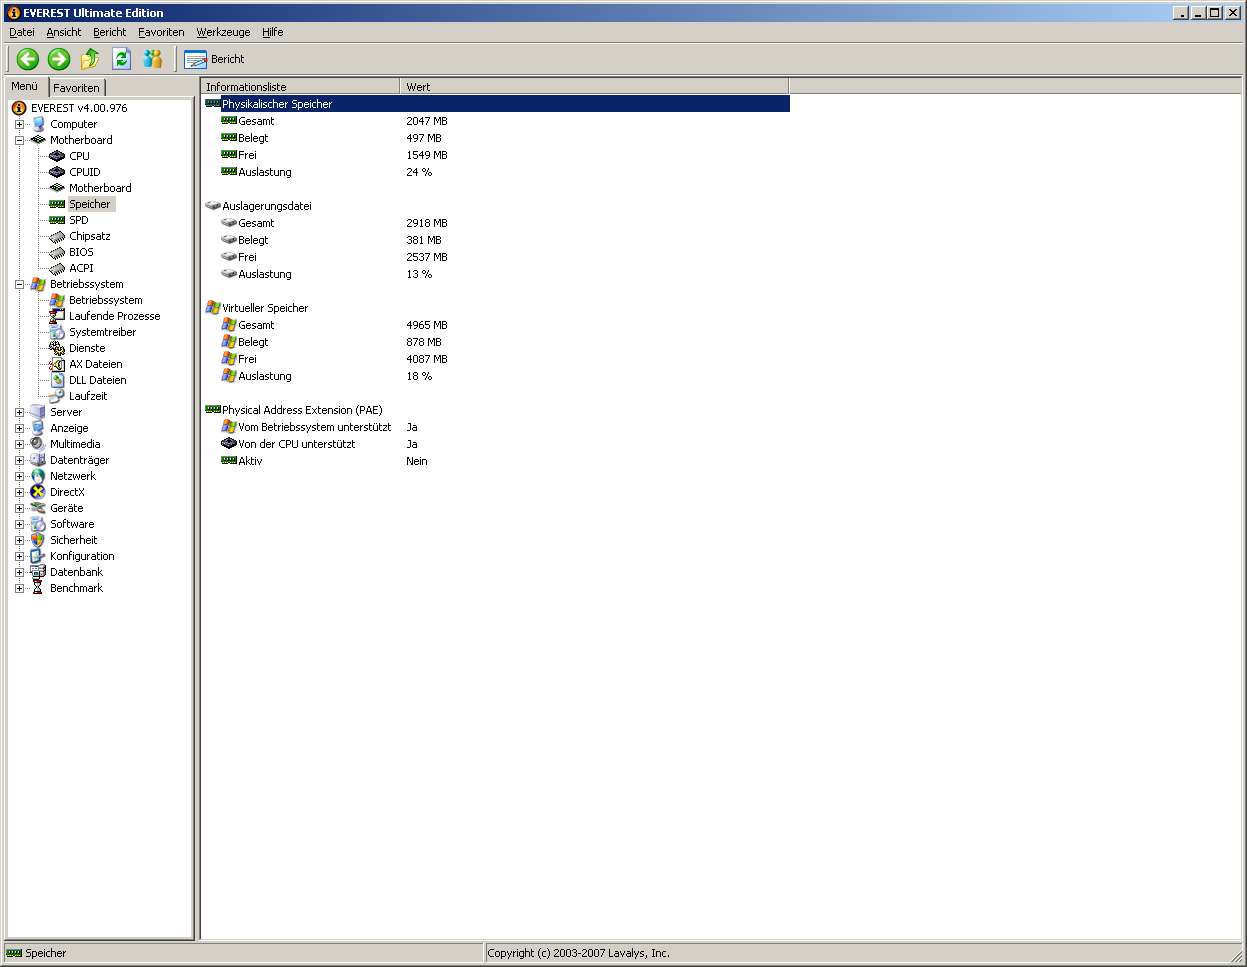
Task: Collapse the Motherboard tree node
Action: [x=19, y=140]
